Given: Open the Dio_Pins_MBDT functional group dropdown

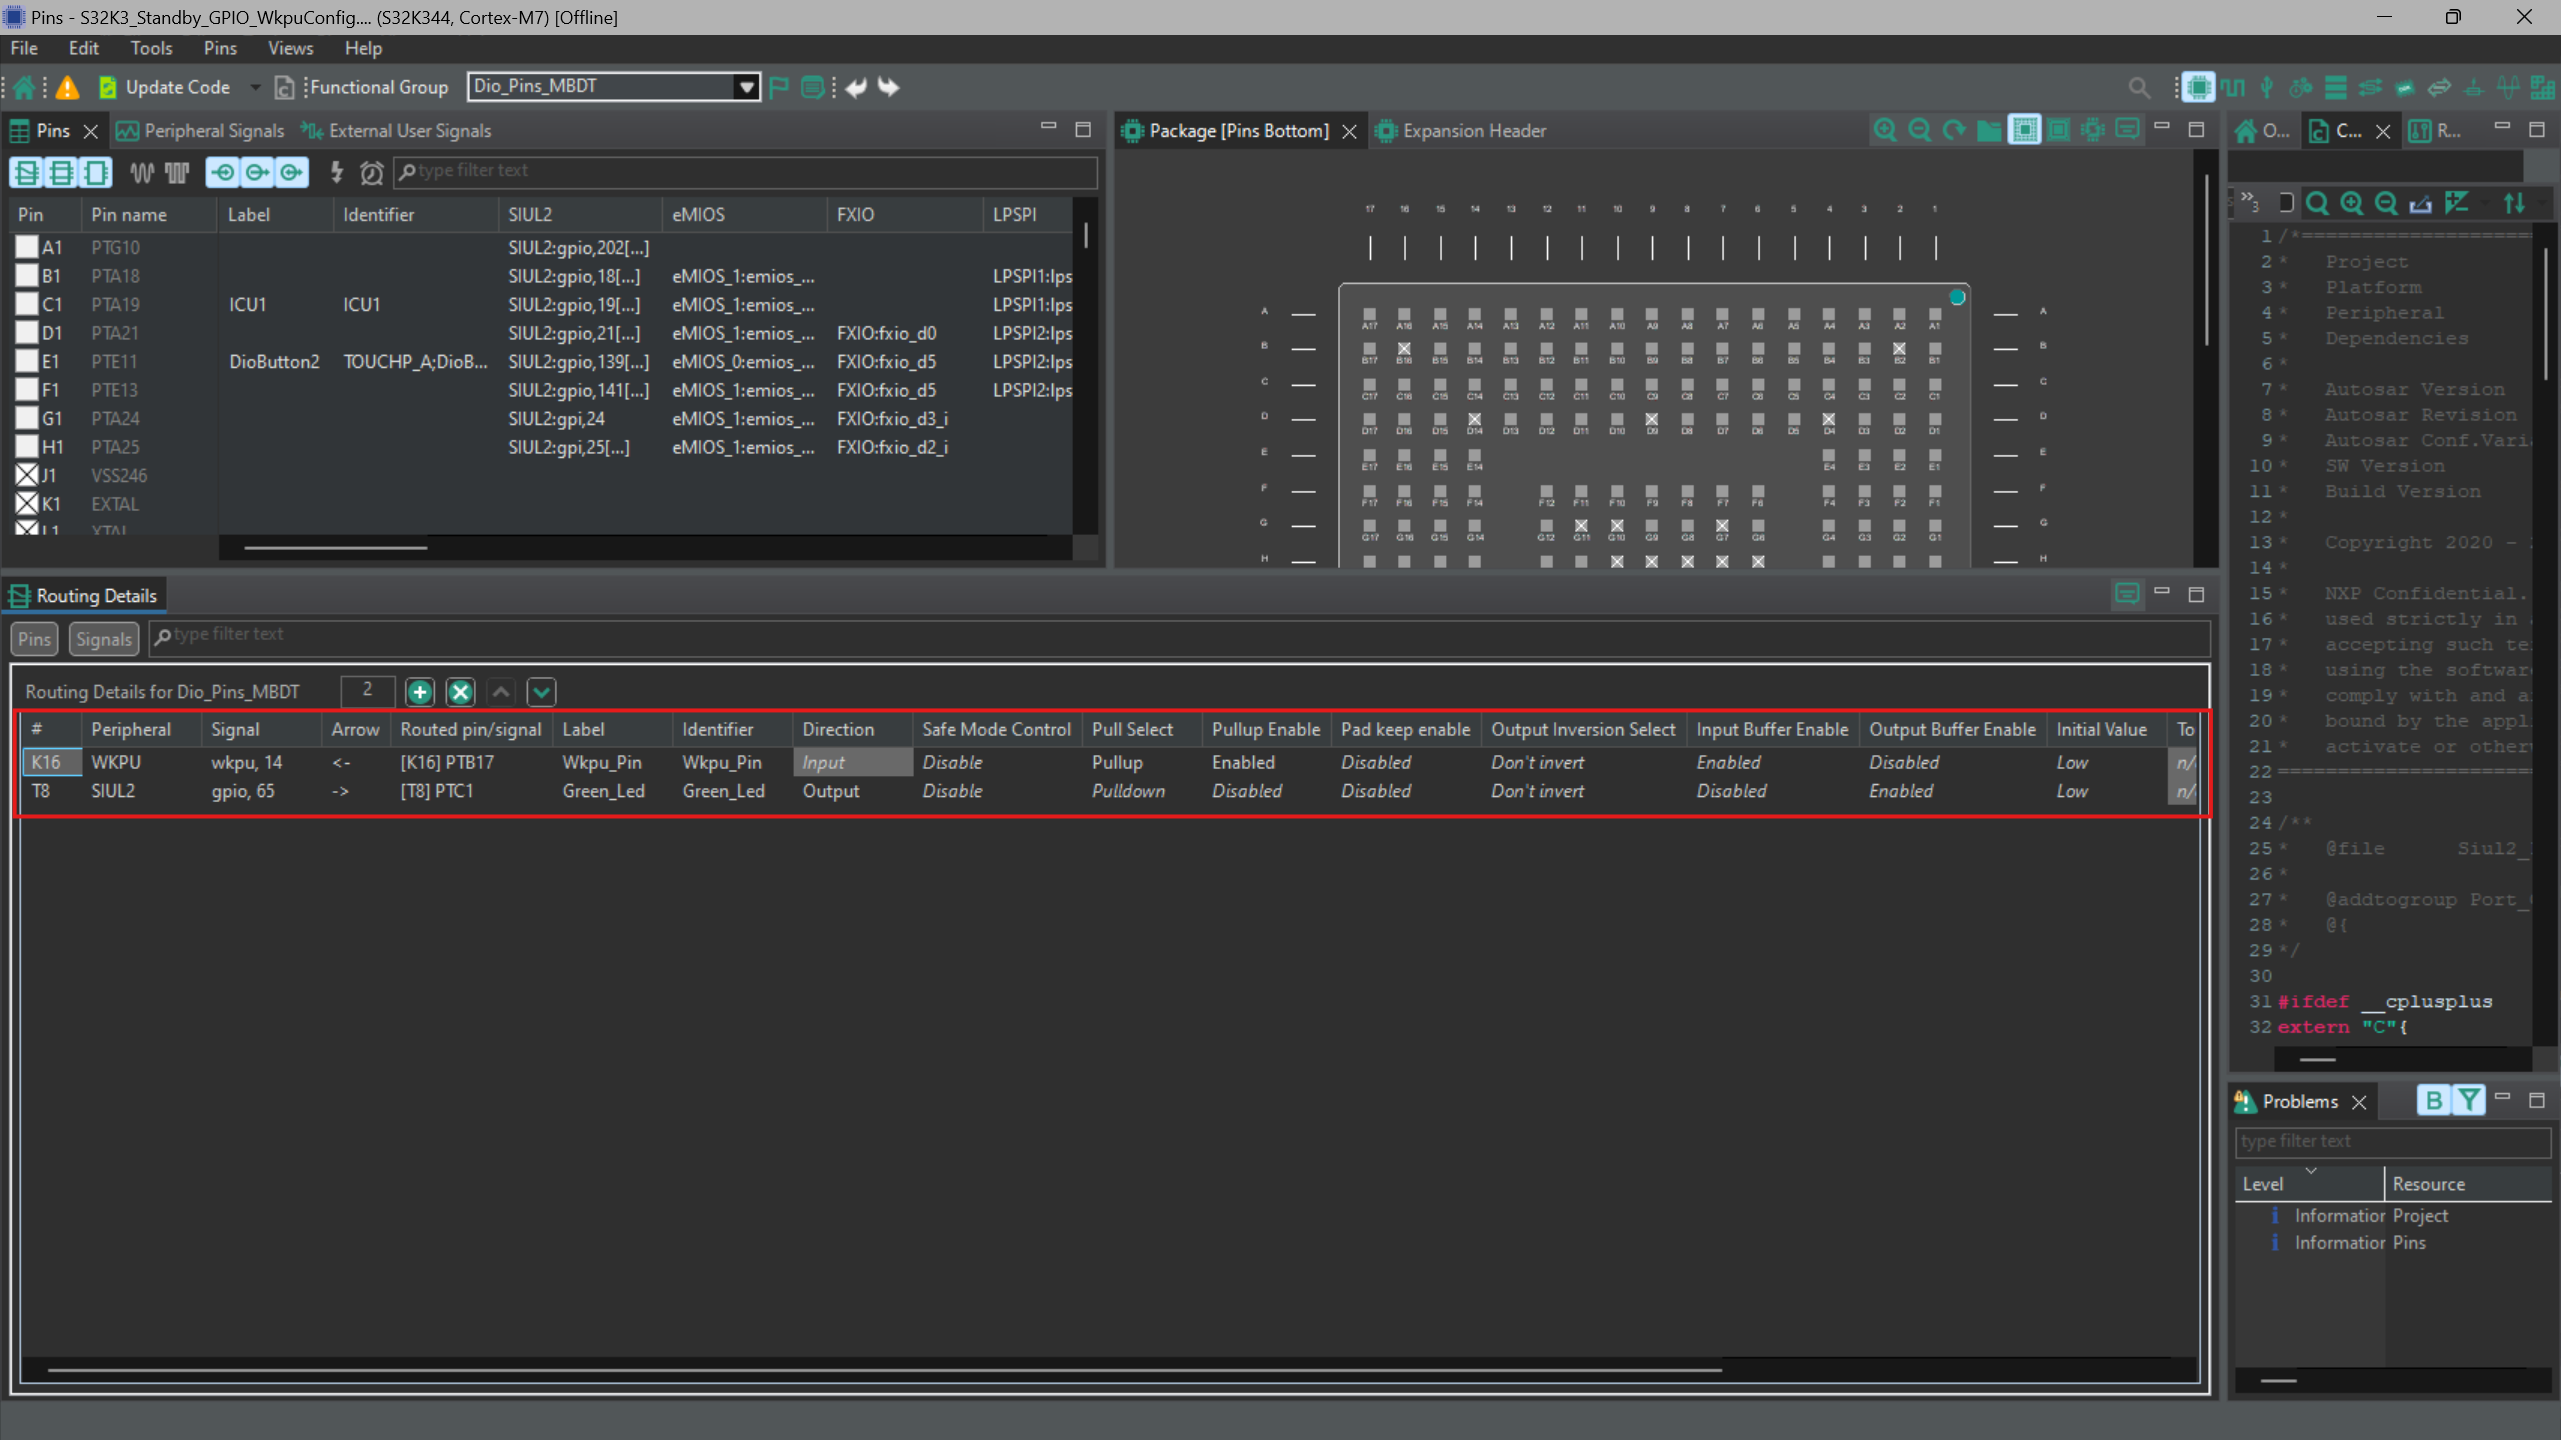Looking at the screenshot, I should (745, 86).
